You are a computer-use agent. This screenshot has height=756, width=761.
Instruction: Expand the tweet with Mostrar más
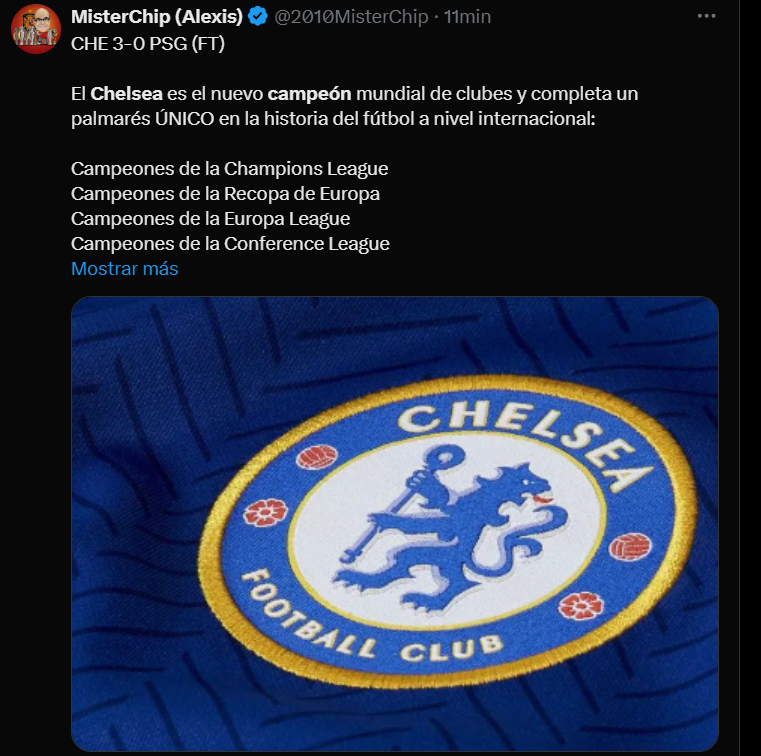[x=124, y=268]
